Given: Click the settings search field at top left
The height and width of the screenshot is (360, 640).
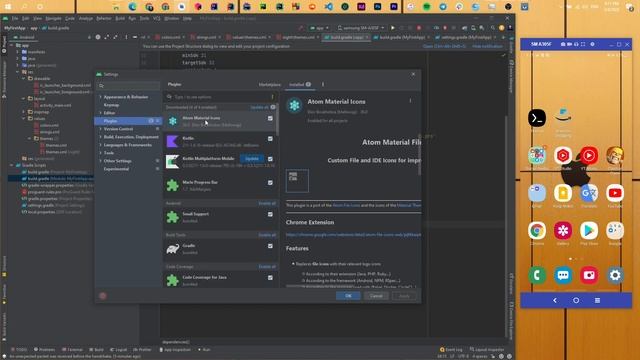Looking at the screenshot, I should 128,86.
